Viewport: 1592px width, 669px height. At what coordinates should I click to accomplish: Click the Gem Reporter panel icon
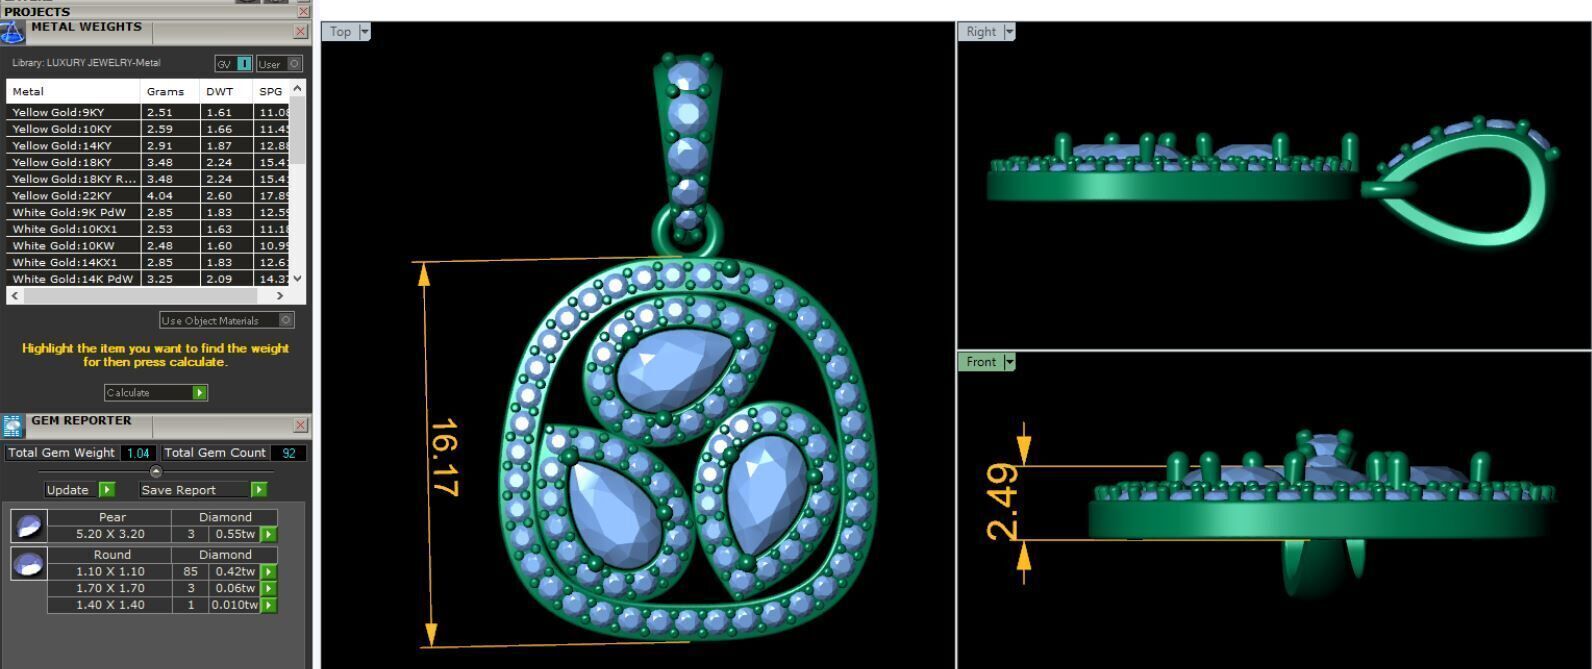point(12,426)
